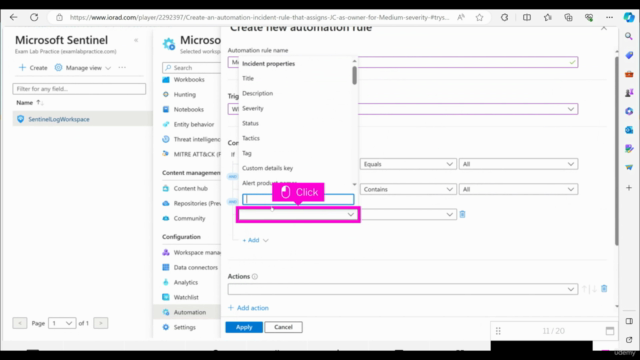Go back with the browser back arrow

click(13, 17)
